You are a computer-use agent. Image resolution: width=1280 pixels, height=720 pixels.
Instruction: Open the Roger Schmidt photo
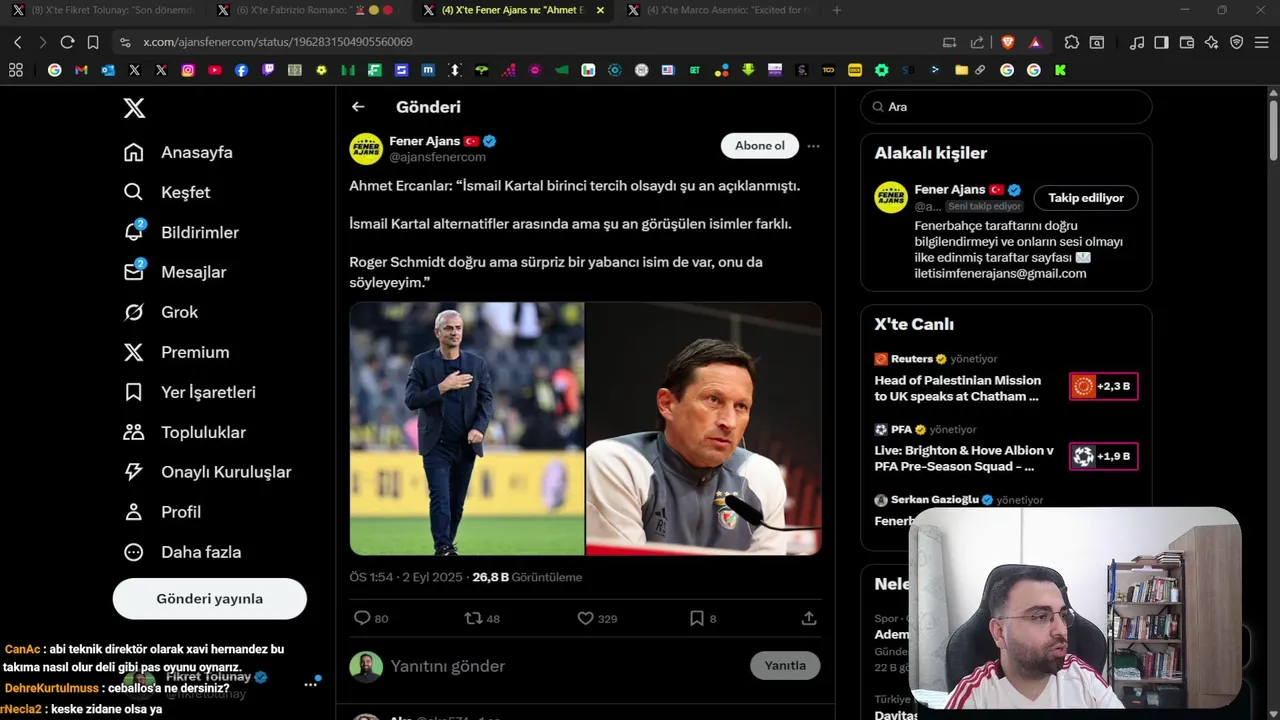pyautogui.click(x=703, y=429)
